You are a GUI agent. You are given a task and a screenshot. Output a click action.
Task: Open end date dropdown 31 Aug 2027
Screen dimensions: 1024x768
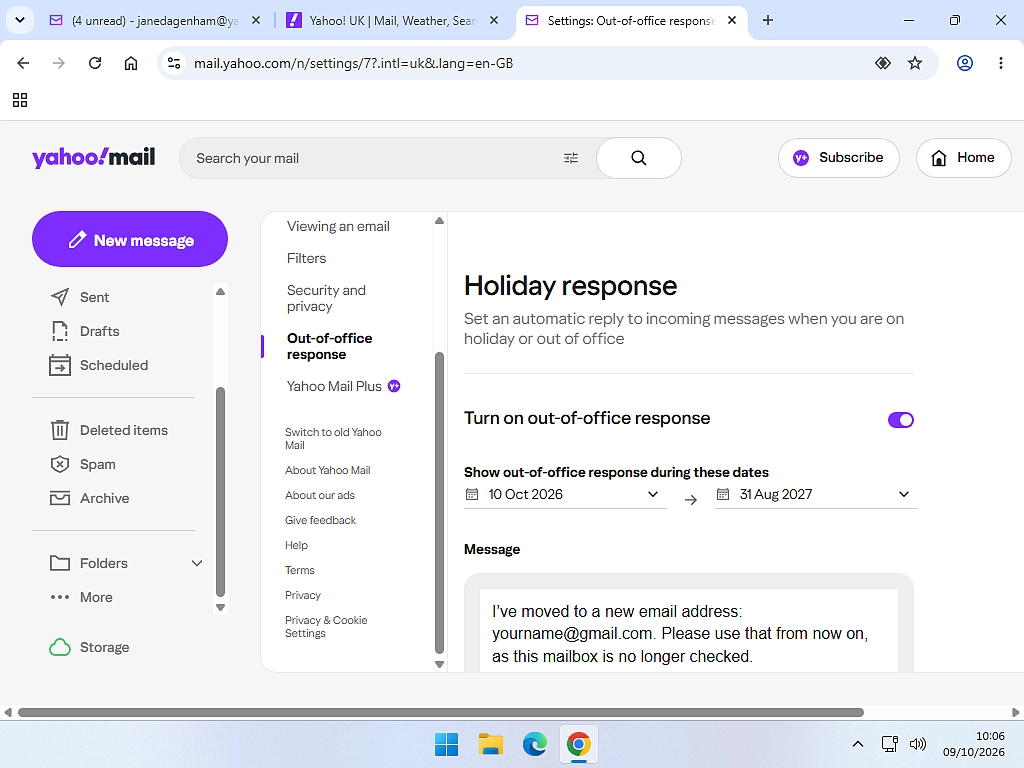pyautogui.click(x=816, y=494)
